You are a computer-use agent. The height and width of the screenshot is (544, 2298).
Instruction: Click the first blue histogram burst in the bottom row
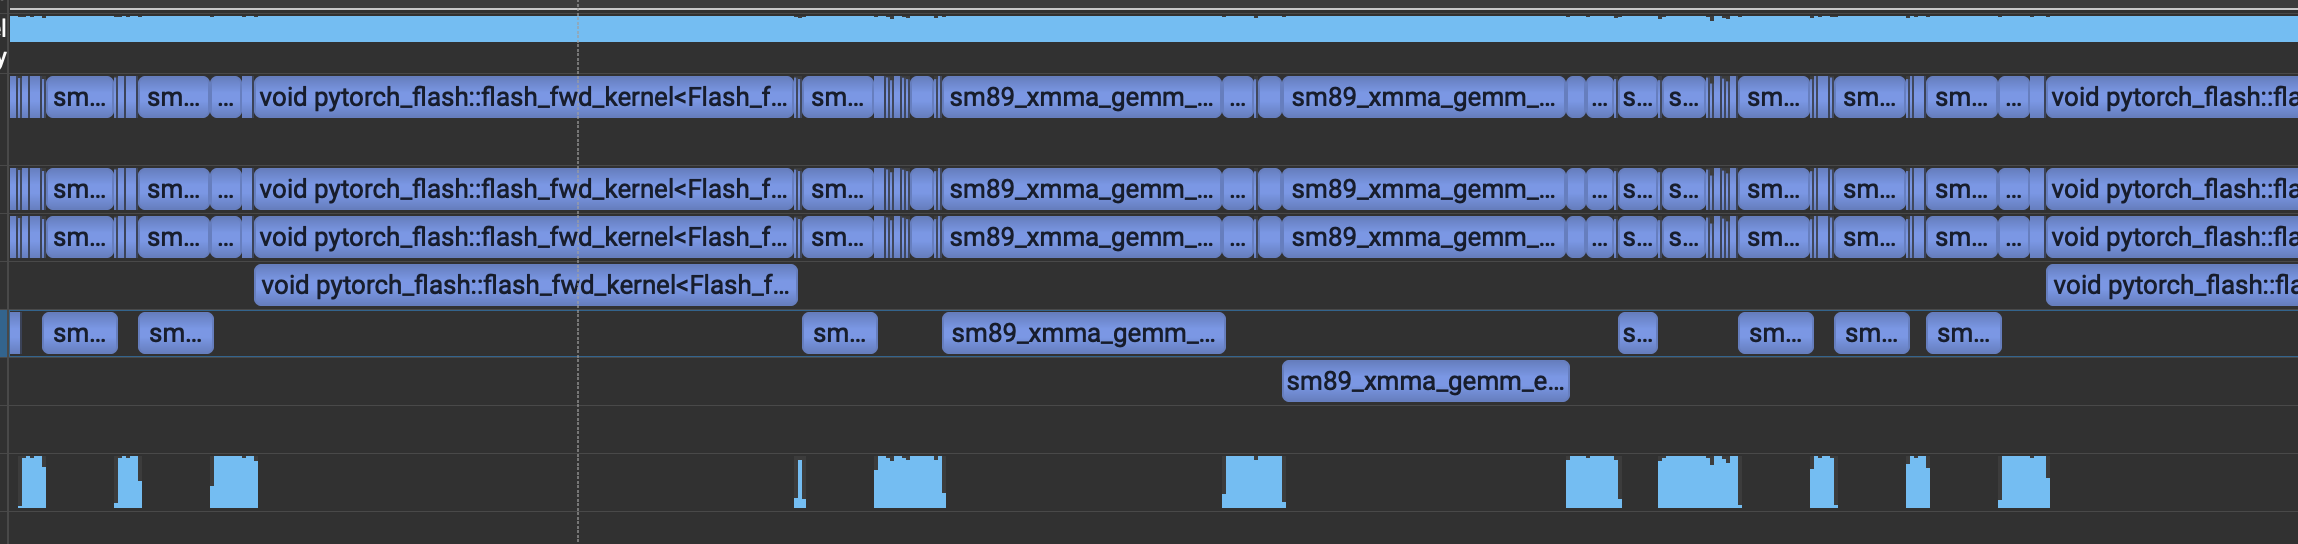coord(33,482)
